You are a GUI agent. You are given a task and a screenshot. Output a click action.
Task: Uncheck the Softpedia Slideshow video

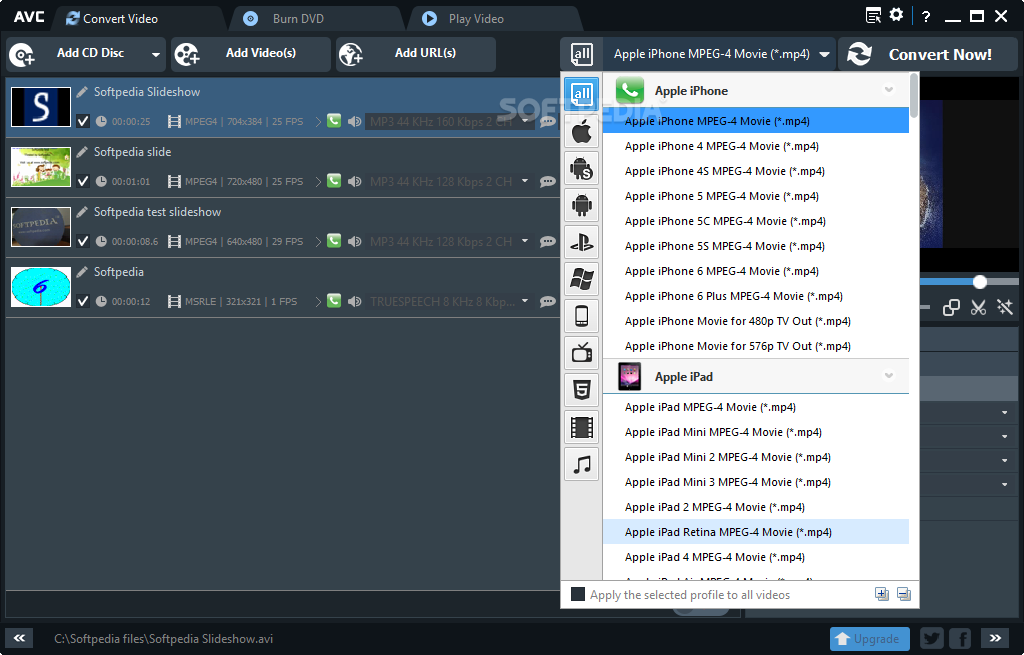click(83, 121)
